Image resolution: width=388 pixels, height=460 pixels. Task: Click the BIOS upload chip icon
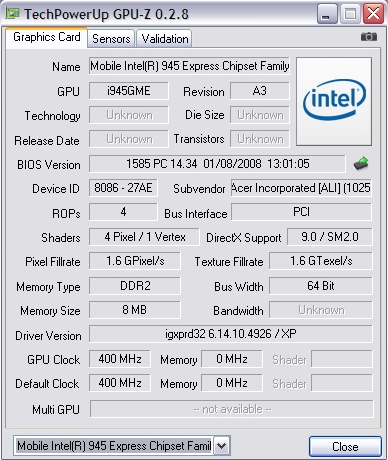[x=361, y=164]
